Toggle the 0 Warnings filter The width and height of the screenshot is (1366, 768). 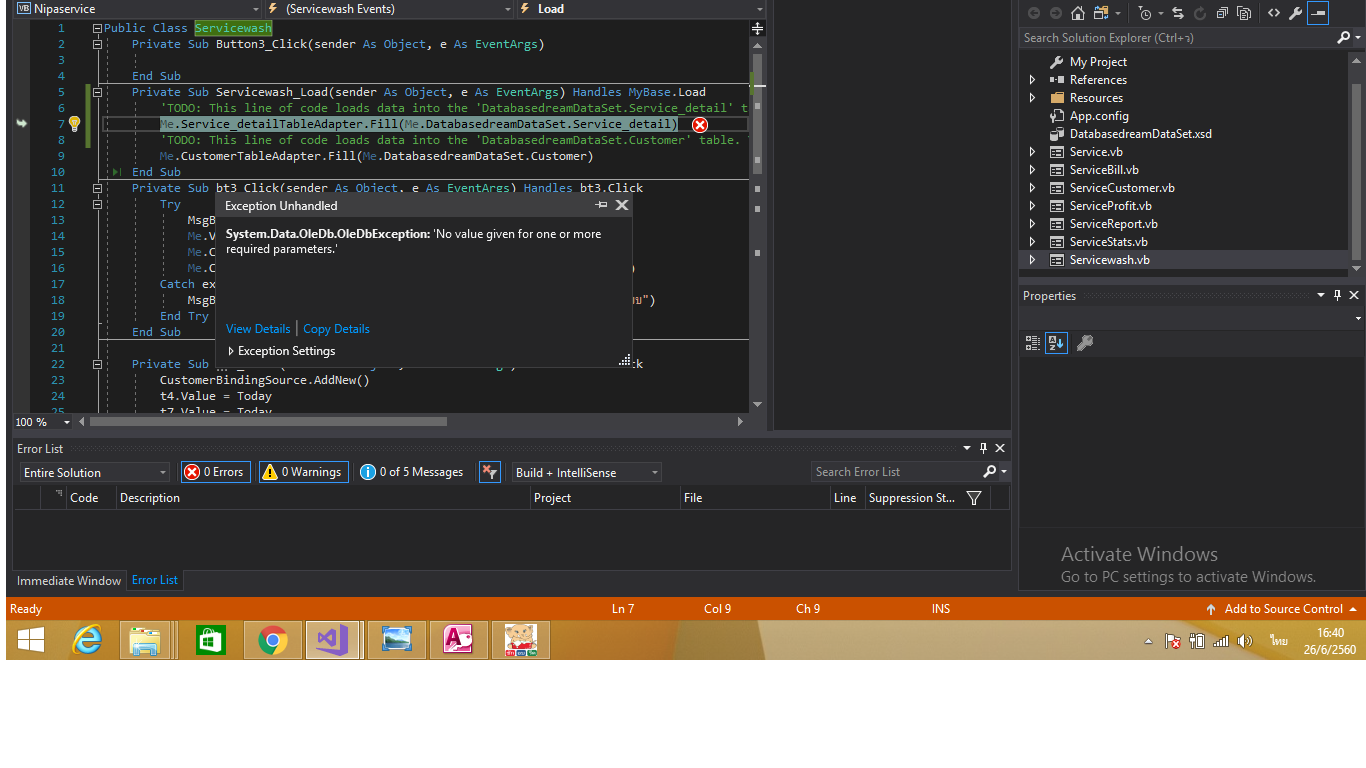(x=303, y=472)
